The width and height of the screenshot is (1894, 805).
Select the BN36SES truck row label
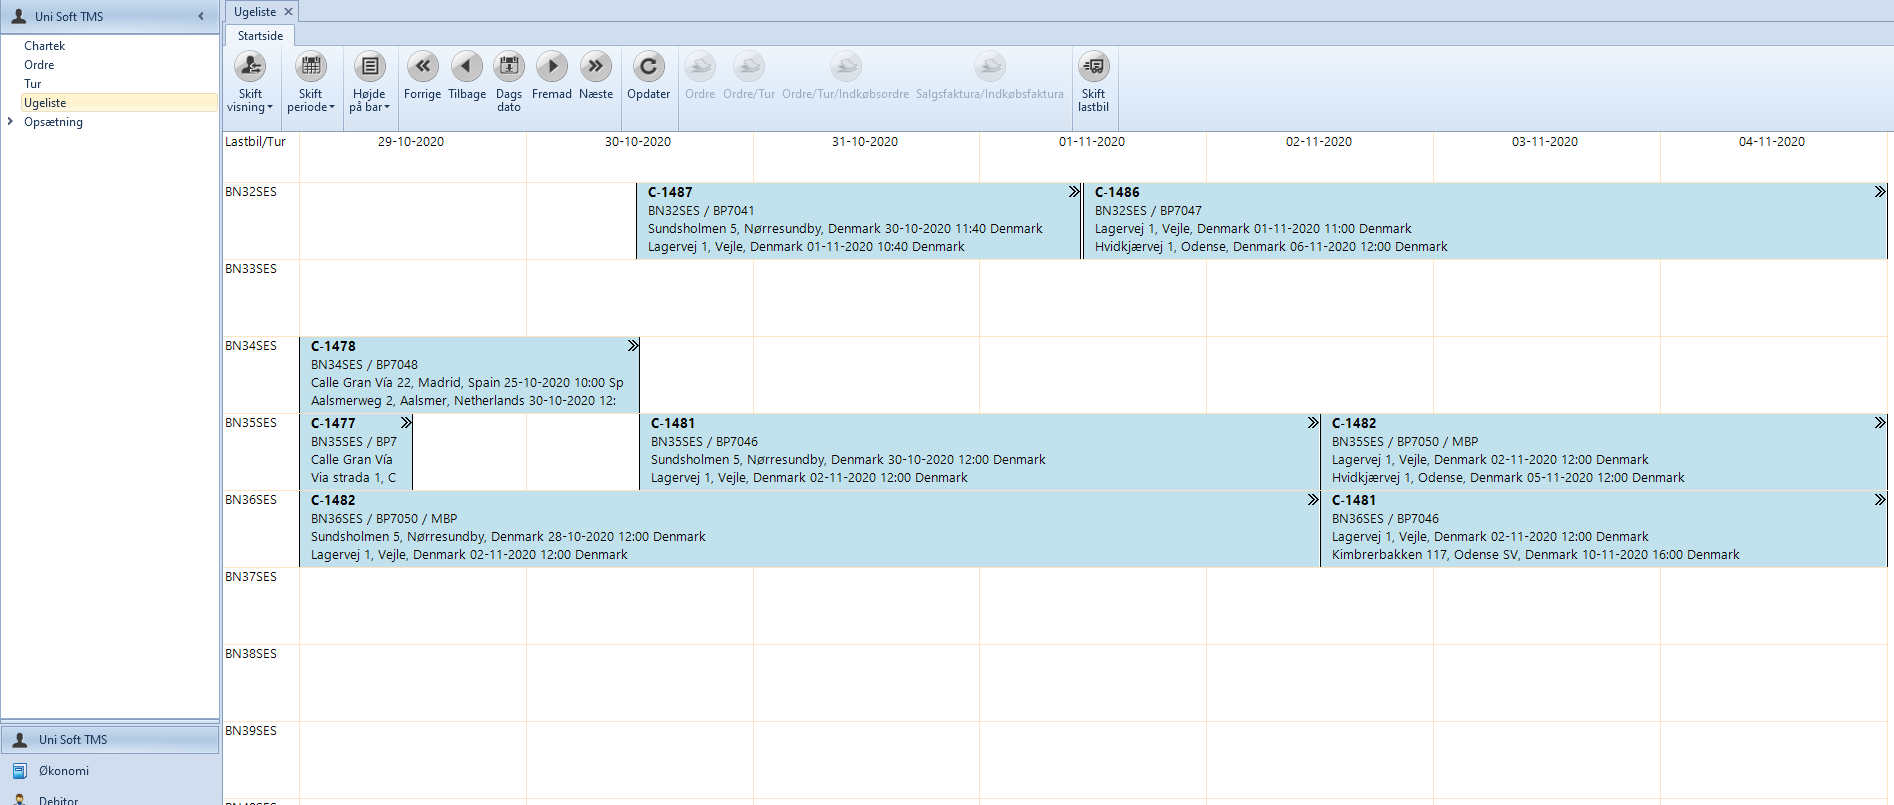pyautogui.click(x=251, y=500)
